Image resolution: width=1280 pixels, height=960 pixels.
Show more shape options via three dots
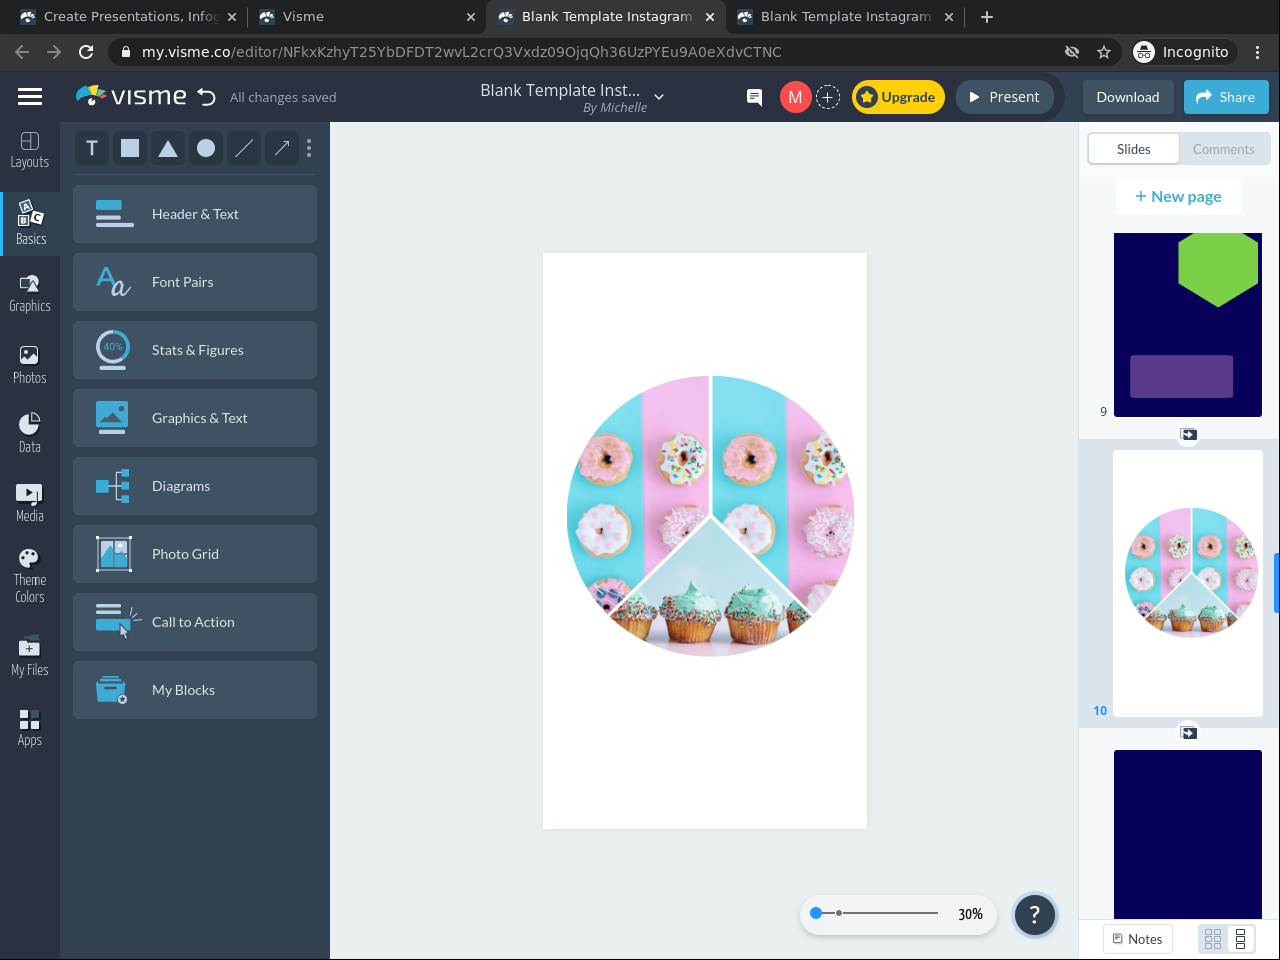pyautogui.click(x=309, y=148)
